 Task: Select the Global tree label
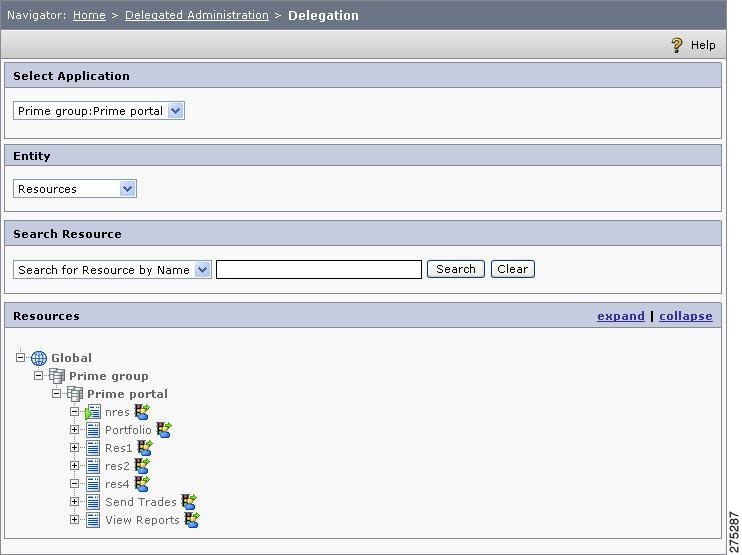[x=71, y=358]
